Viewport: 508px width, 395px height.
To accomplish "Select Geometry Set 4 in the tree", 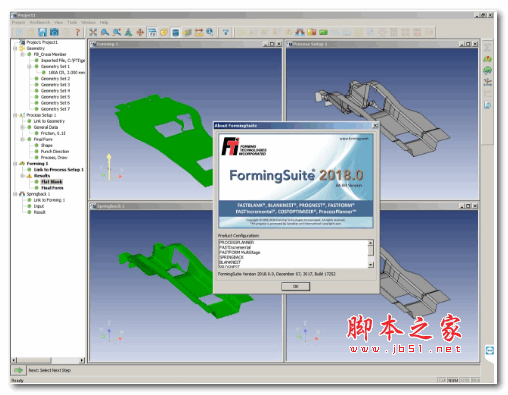I will (x=55, y=91).
